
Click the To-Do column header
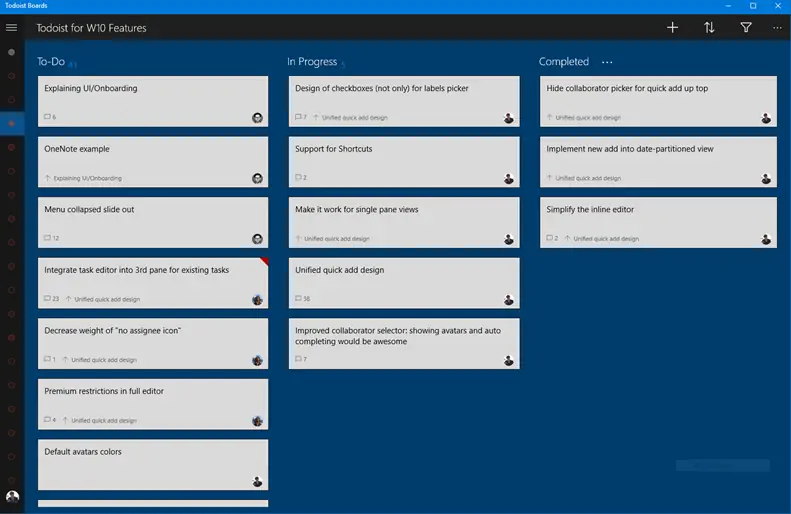(x=51, y=62)
